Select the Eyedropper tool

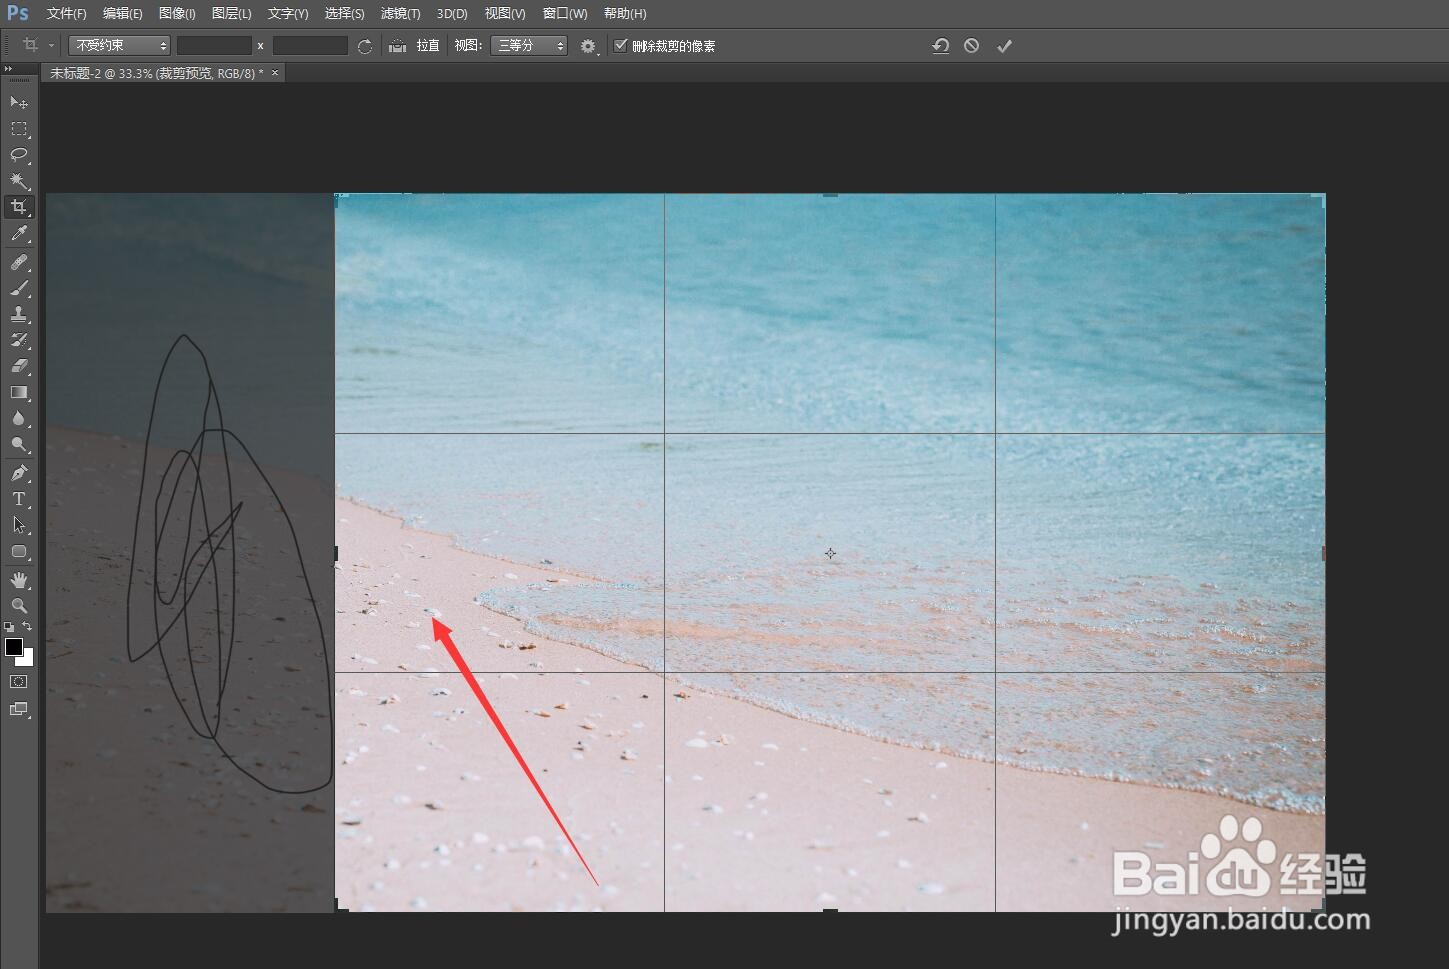click(x=18, y=234)
